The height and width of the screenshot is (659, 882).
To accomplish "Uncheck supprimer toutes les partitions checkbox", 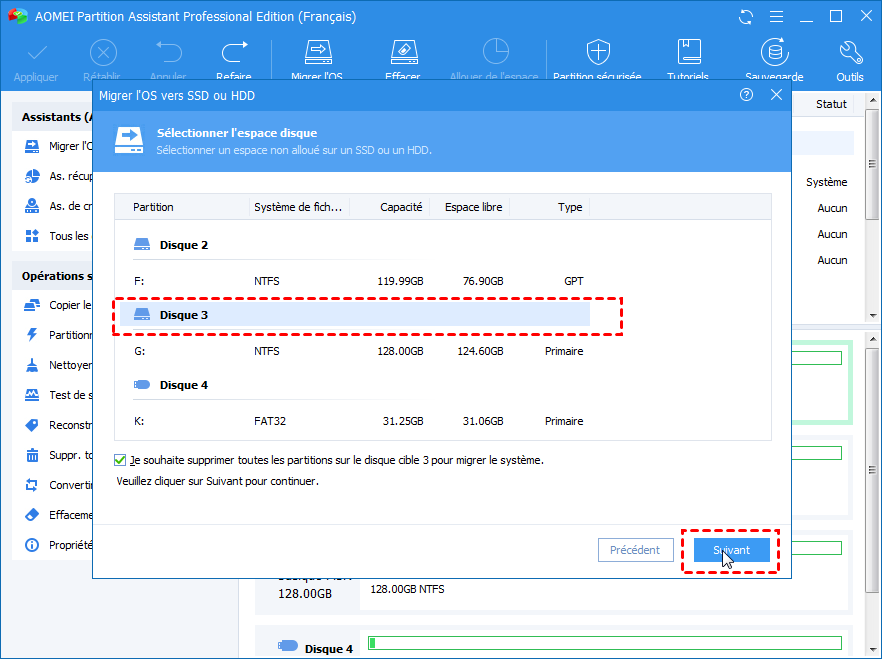I will 120,460.
